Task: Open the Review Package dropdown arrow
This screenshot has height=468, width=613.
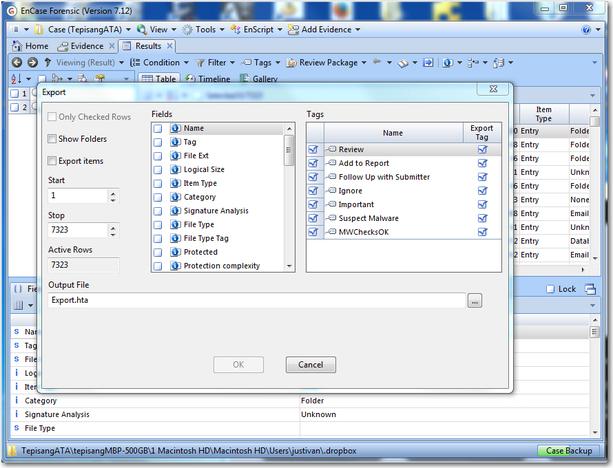Action: pos(364,63)
